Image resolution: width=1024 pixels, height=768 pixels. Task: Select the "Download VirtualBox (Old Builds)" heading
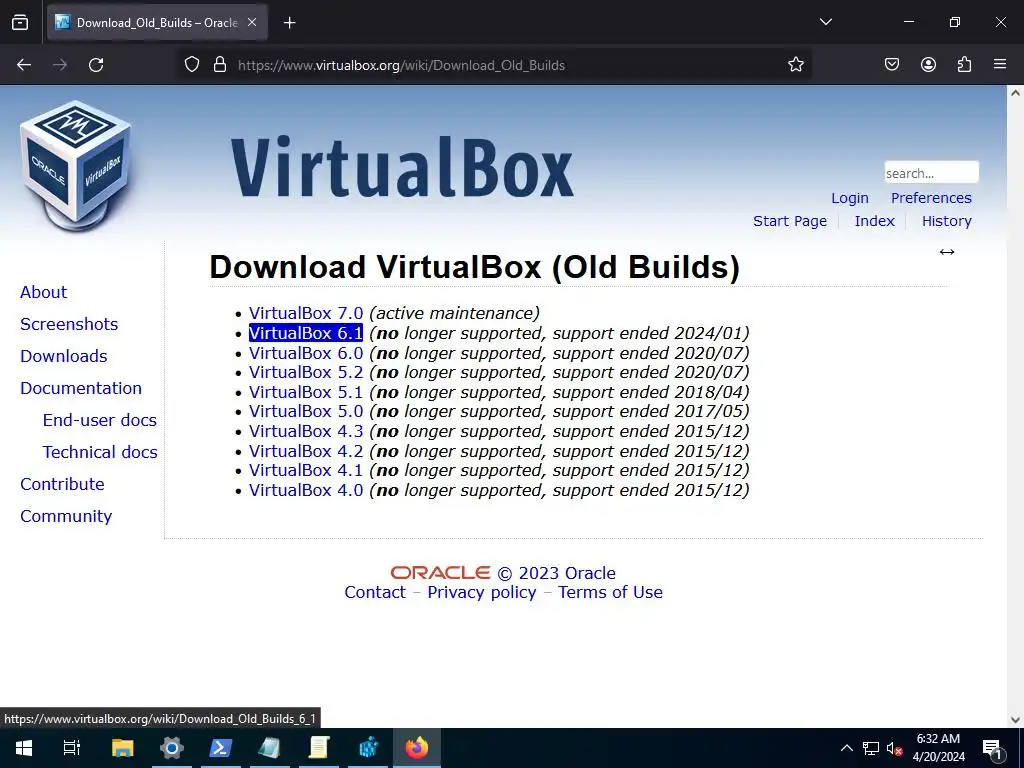coord(475,267)
